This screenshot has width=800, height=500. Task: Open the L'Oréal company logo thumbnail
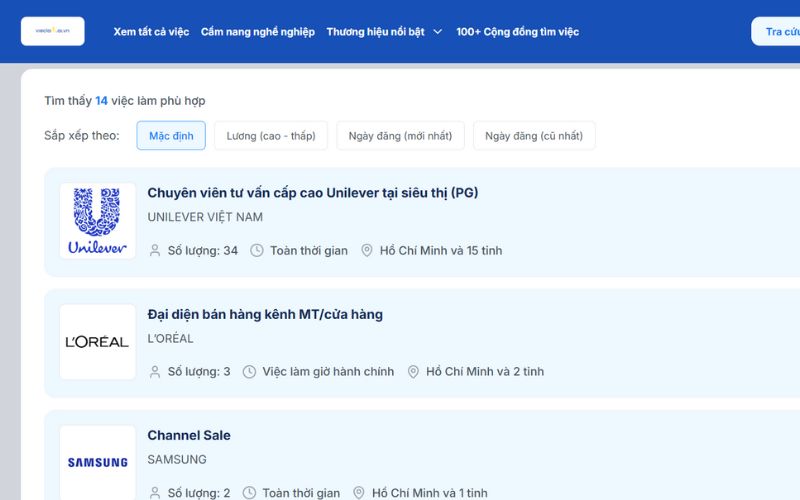pos(97,342)
